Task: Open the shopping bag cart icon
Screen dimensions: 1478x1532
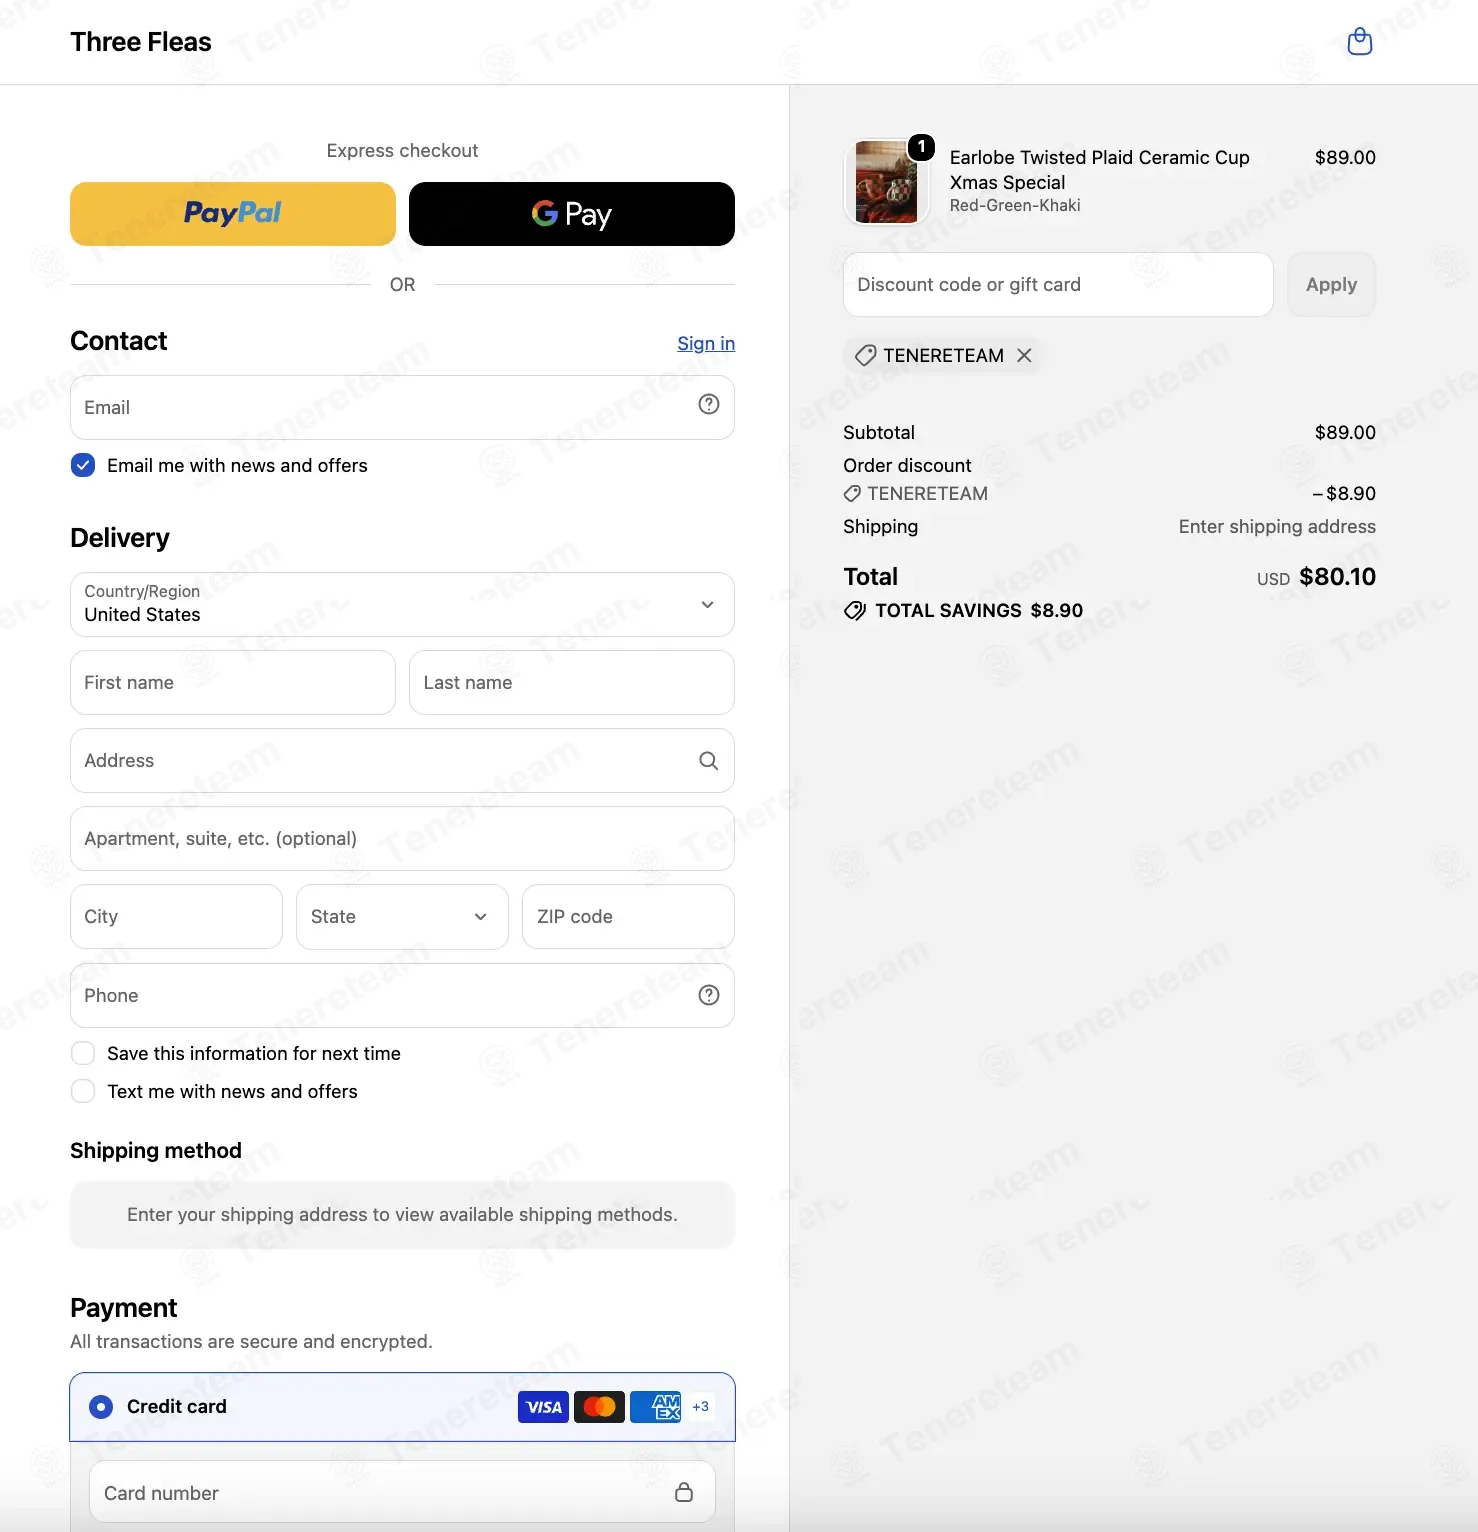Action: tap(1359, 42)
